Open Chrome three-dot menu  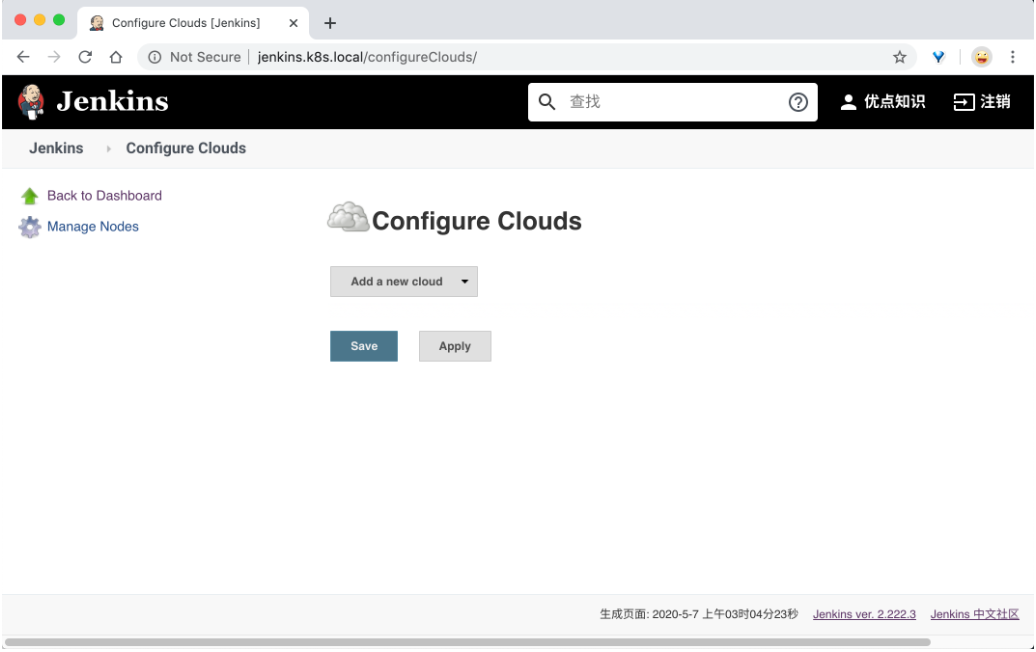[1012, 57]
